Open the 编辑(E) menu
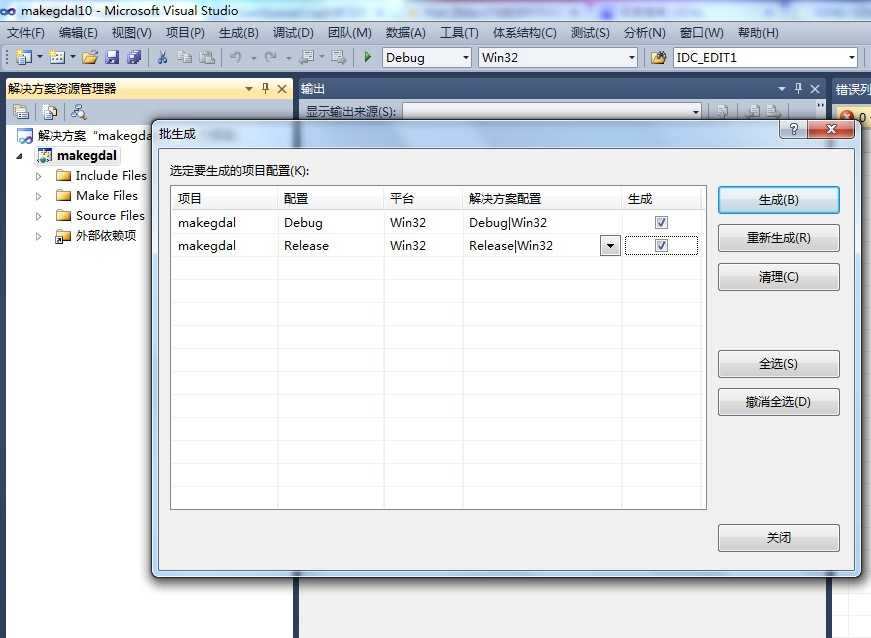The width and height of the screenshot is (871, 638). (78, 33)
